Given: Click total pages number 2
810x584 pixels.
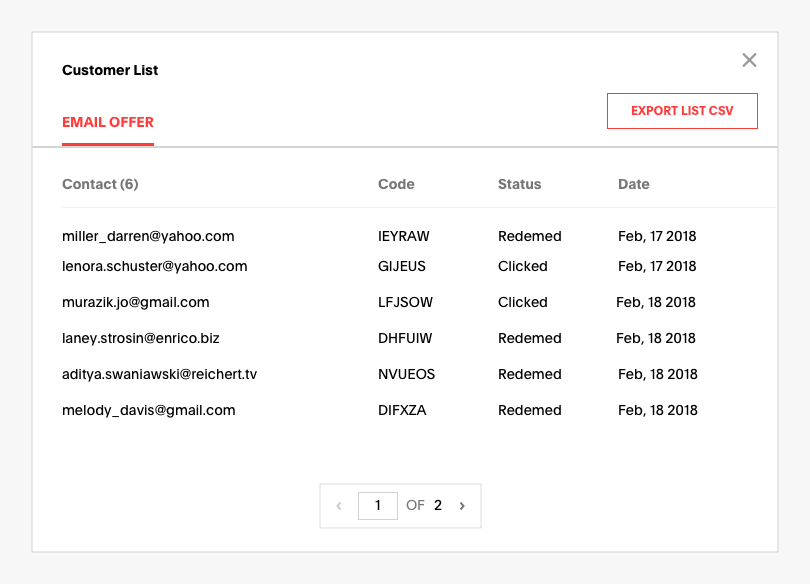Looking at the screenshot, I should pos(438,506).
